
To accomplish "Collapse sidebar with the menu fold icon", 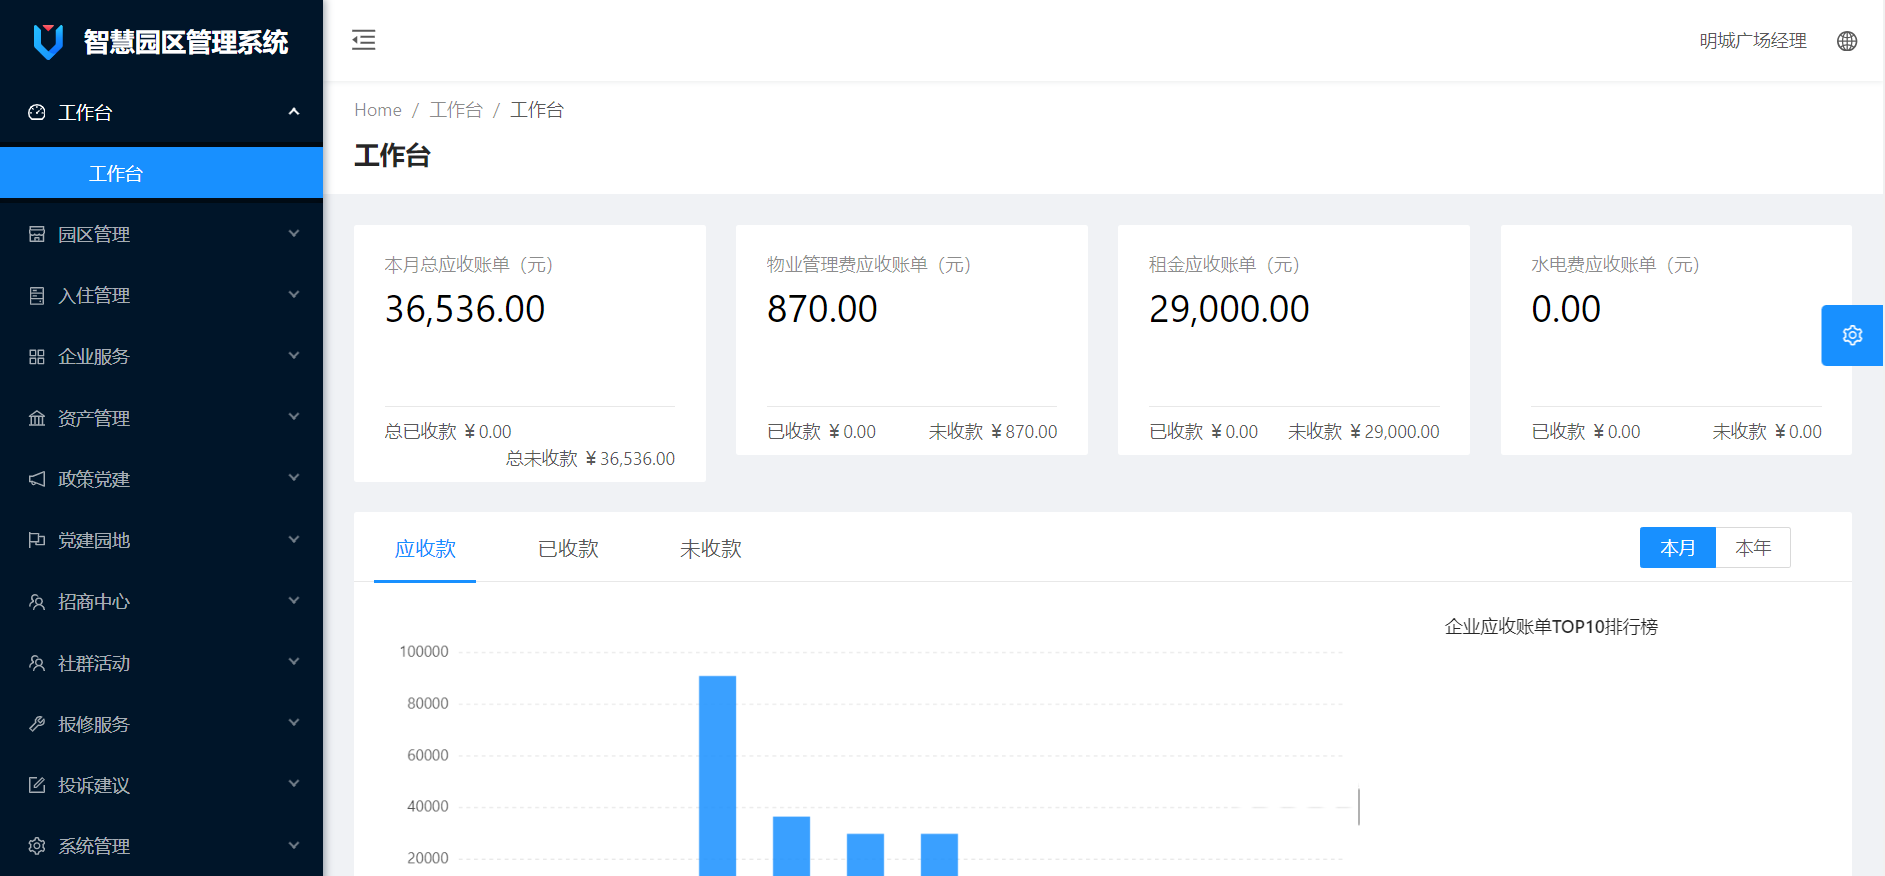I will click(x=364, y=40).
